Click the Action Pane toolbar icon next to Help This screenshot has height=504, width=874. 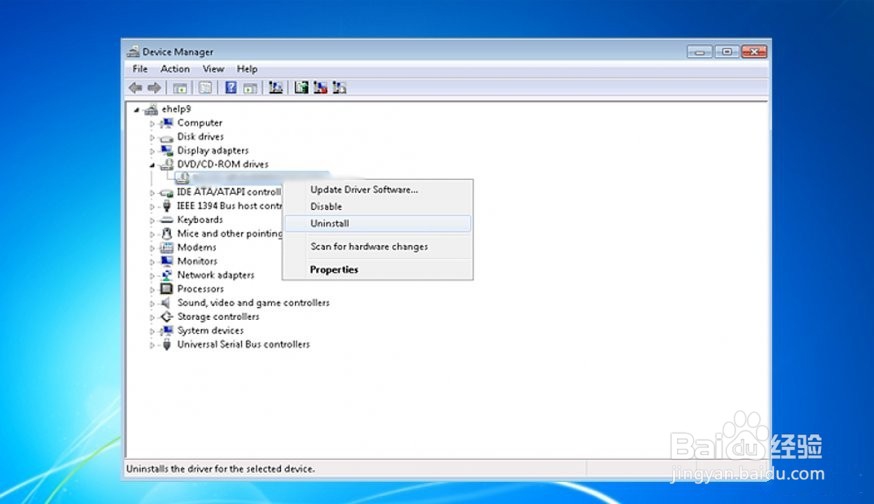point(250,88)
